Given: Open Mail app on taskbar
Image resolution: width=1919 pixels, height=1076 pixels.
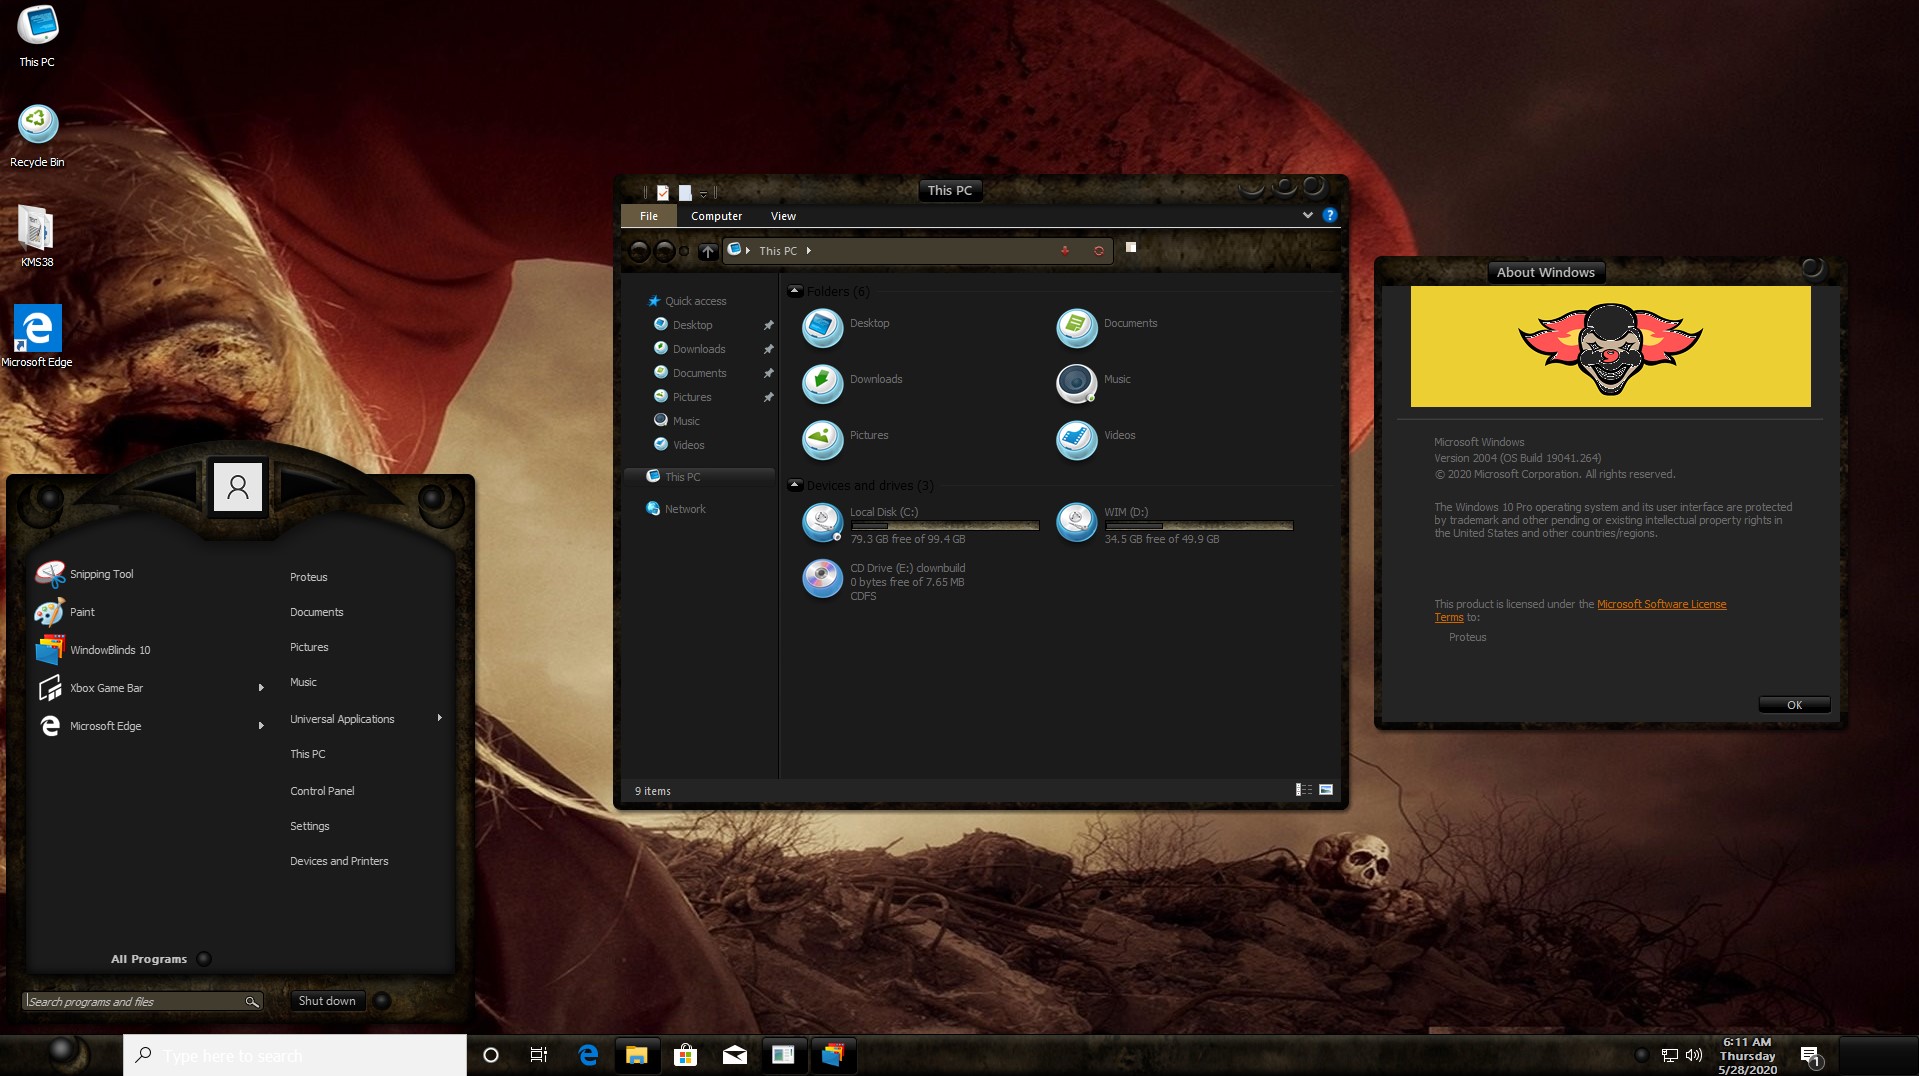Looking at the screenshot, I should [735, 1055].
